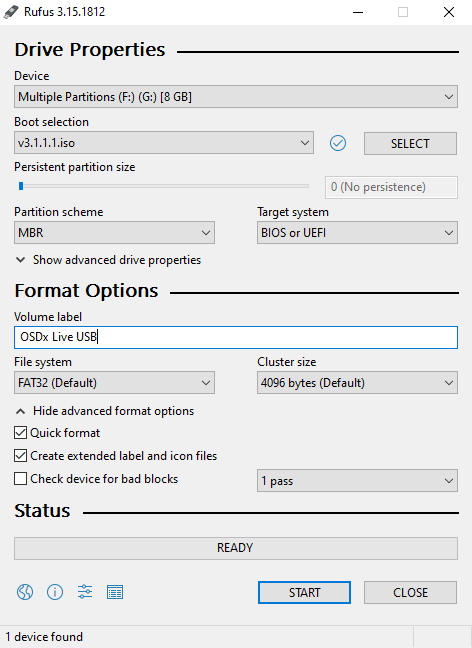The height and width of the screenshot is (648, 472).
Task: Open the Device dropdown list
Action: click(236, 97)
